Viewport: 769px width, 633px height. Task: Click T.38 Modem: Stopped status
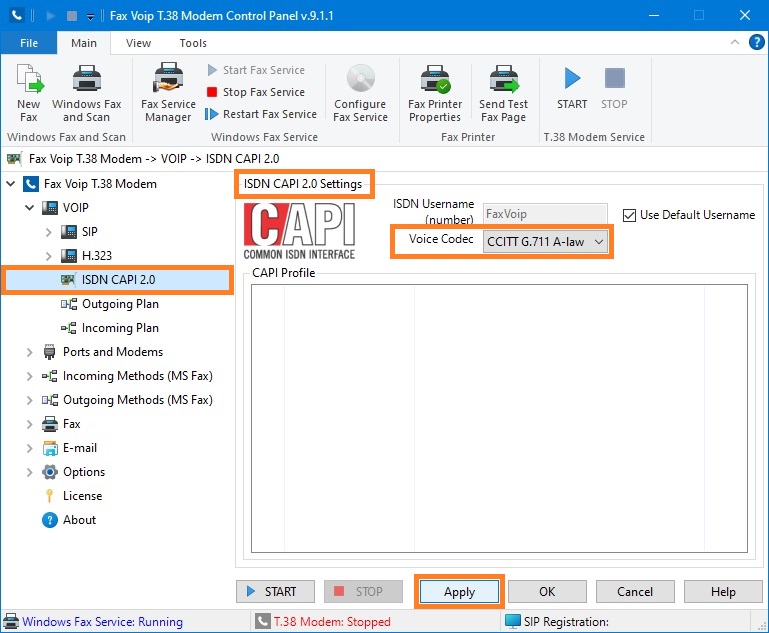tap(332, 622)
